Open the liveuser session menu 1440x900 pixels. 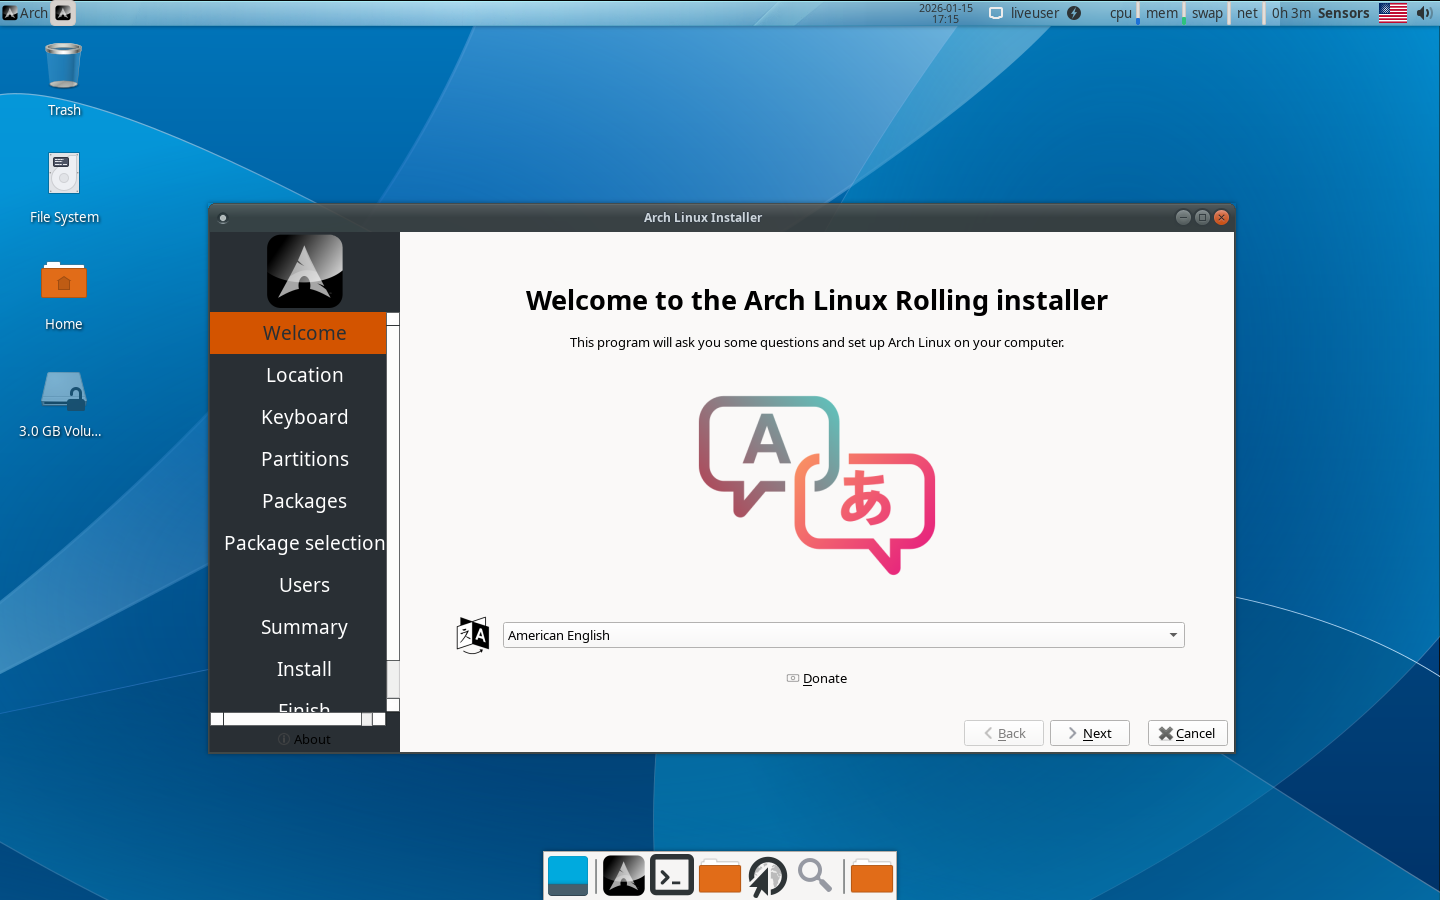click(x=1034, y=13)
